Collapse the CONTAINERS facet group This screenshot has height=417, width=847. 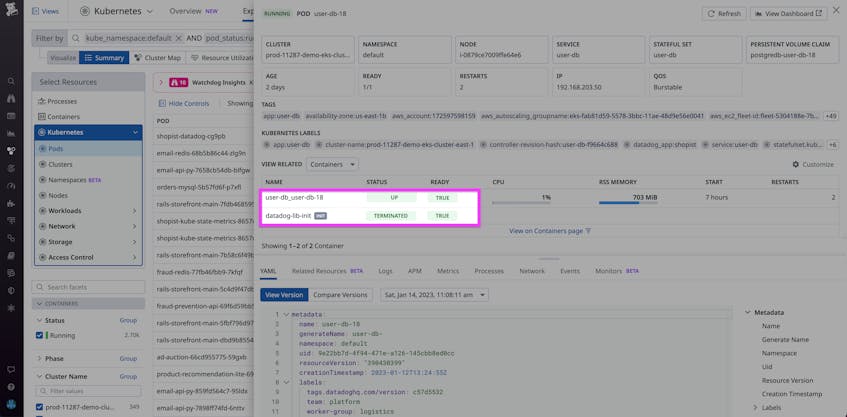[89, 304]
